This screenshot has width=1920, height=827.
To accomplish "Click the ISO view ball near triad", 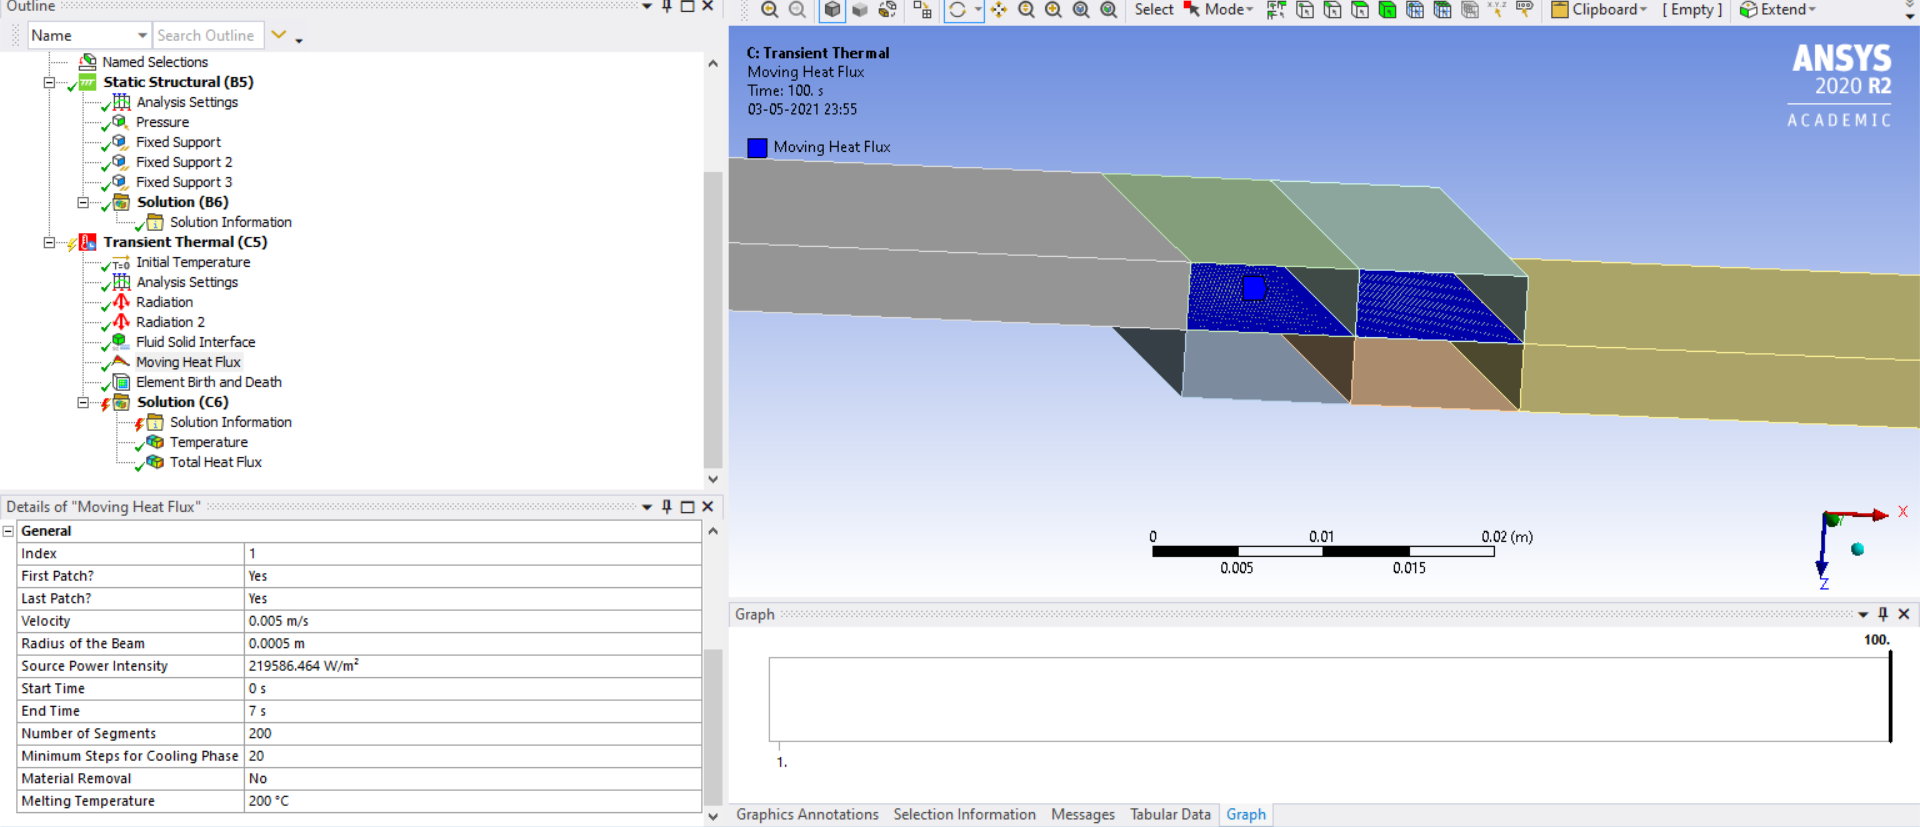I will 1857,549.
